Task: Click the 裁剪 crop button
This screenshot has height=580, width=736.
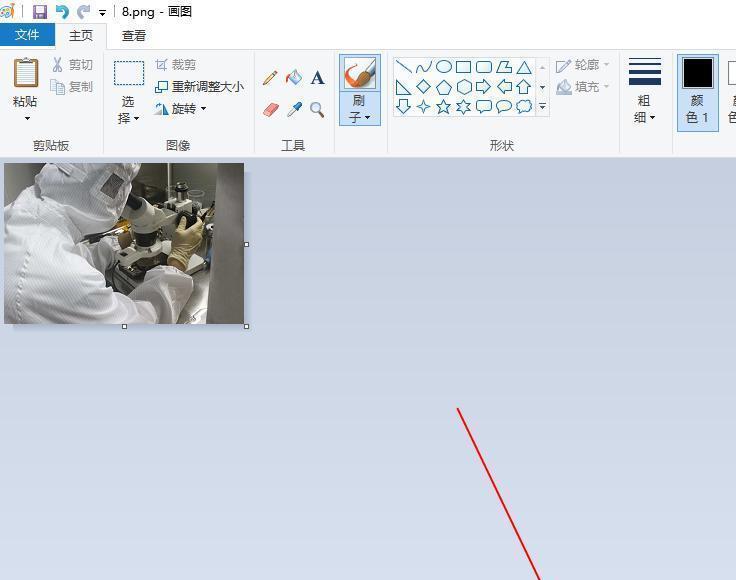Action: click(x=176, y=65)
